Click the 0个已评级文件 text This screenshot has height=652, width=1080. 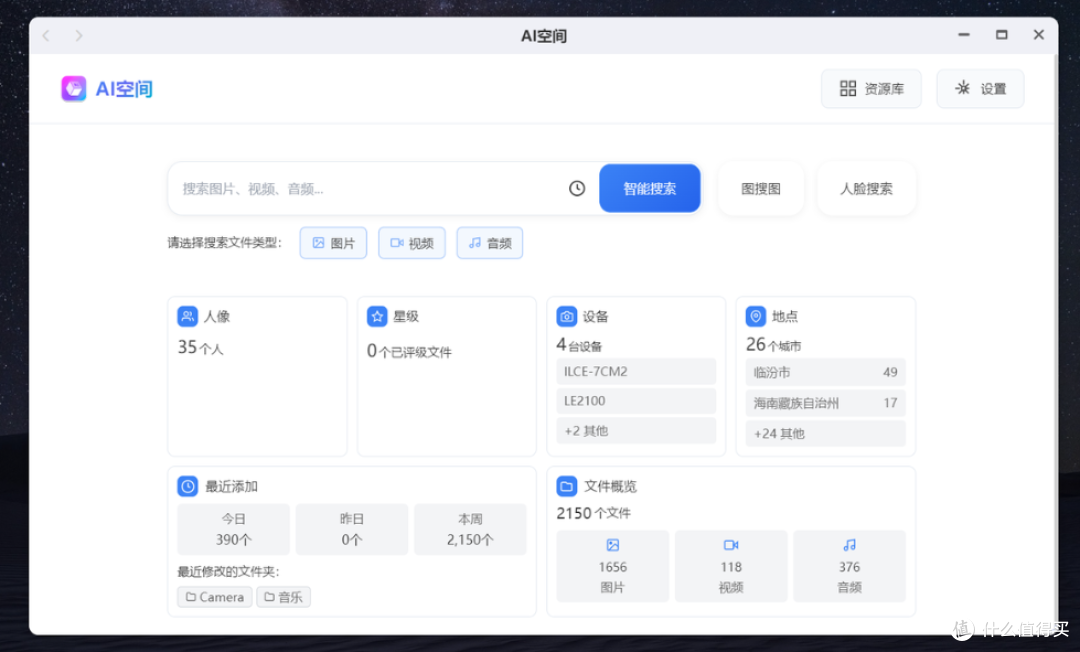pyautogui.click(x=409, y=351)
